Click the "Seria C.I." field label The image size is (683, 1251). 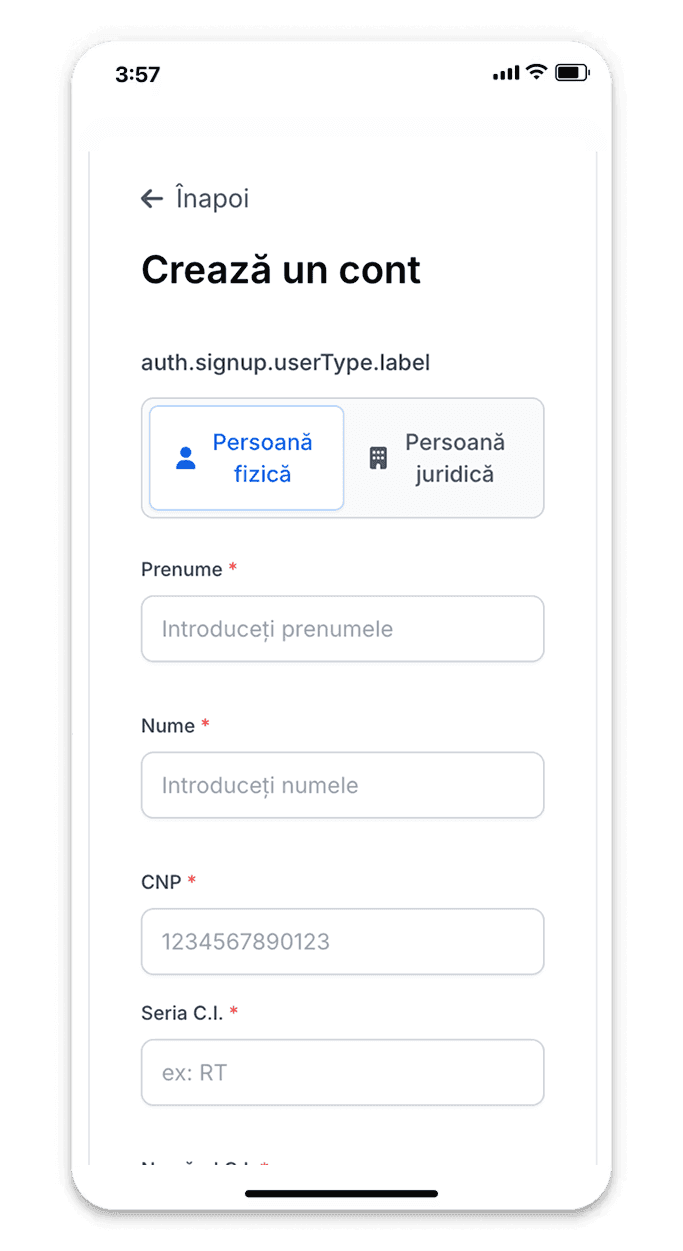181,1013
